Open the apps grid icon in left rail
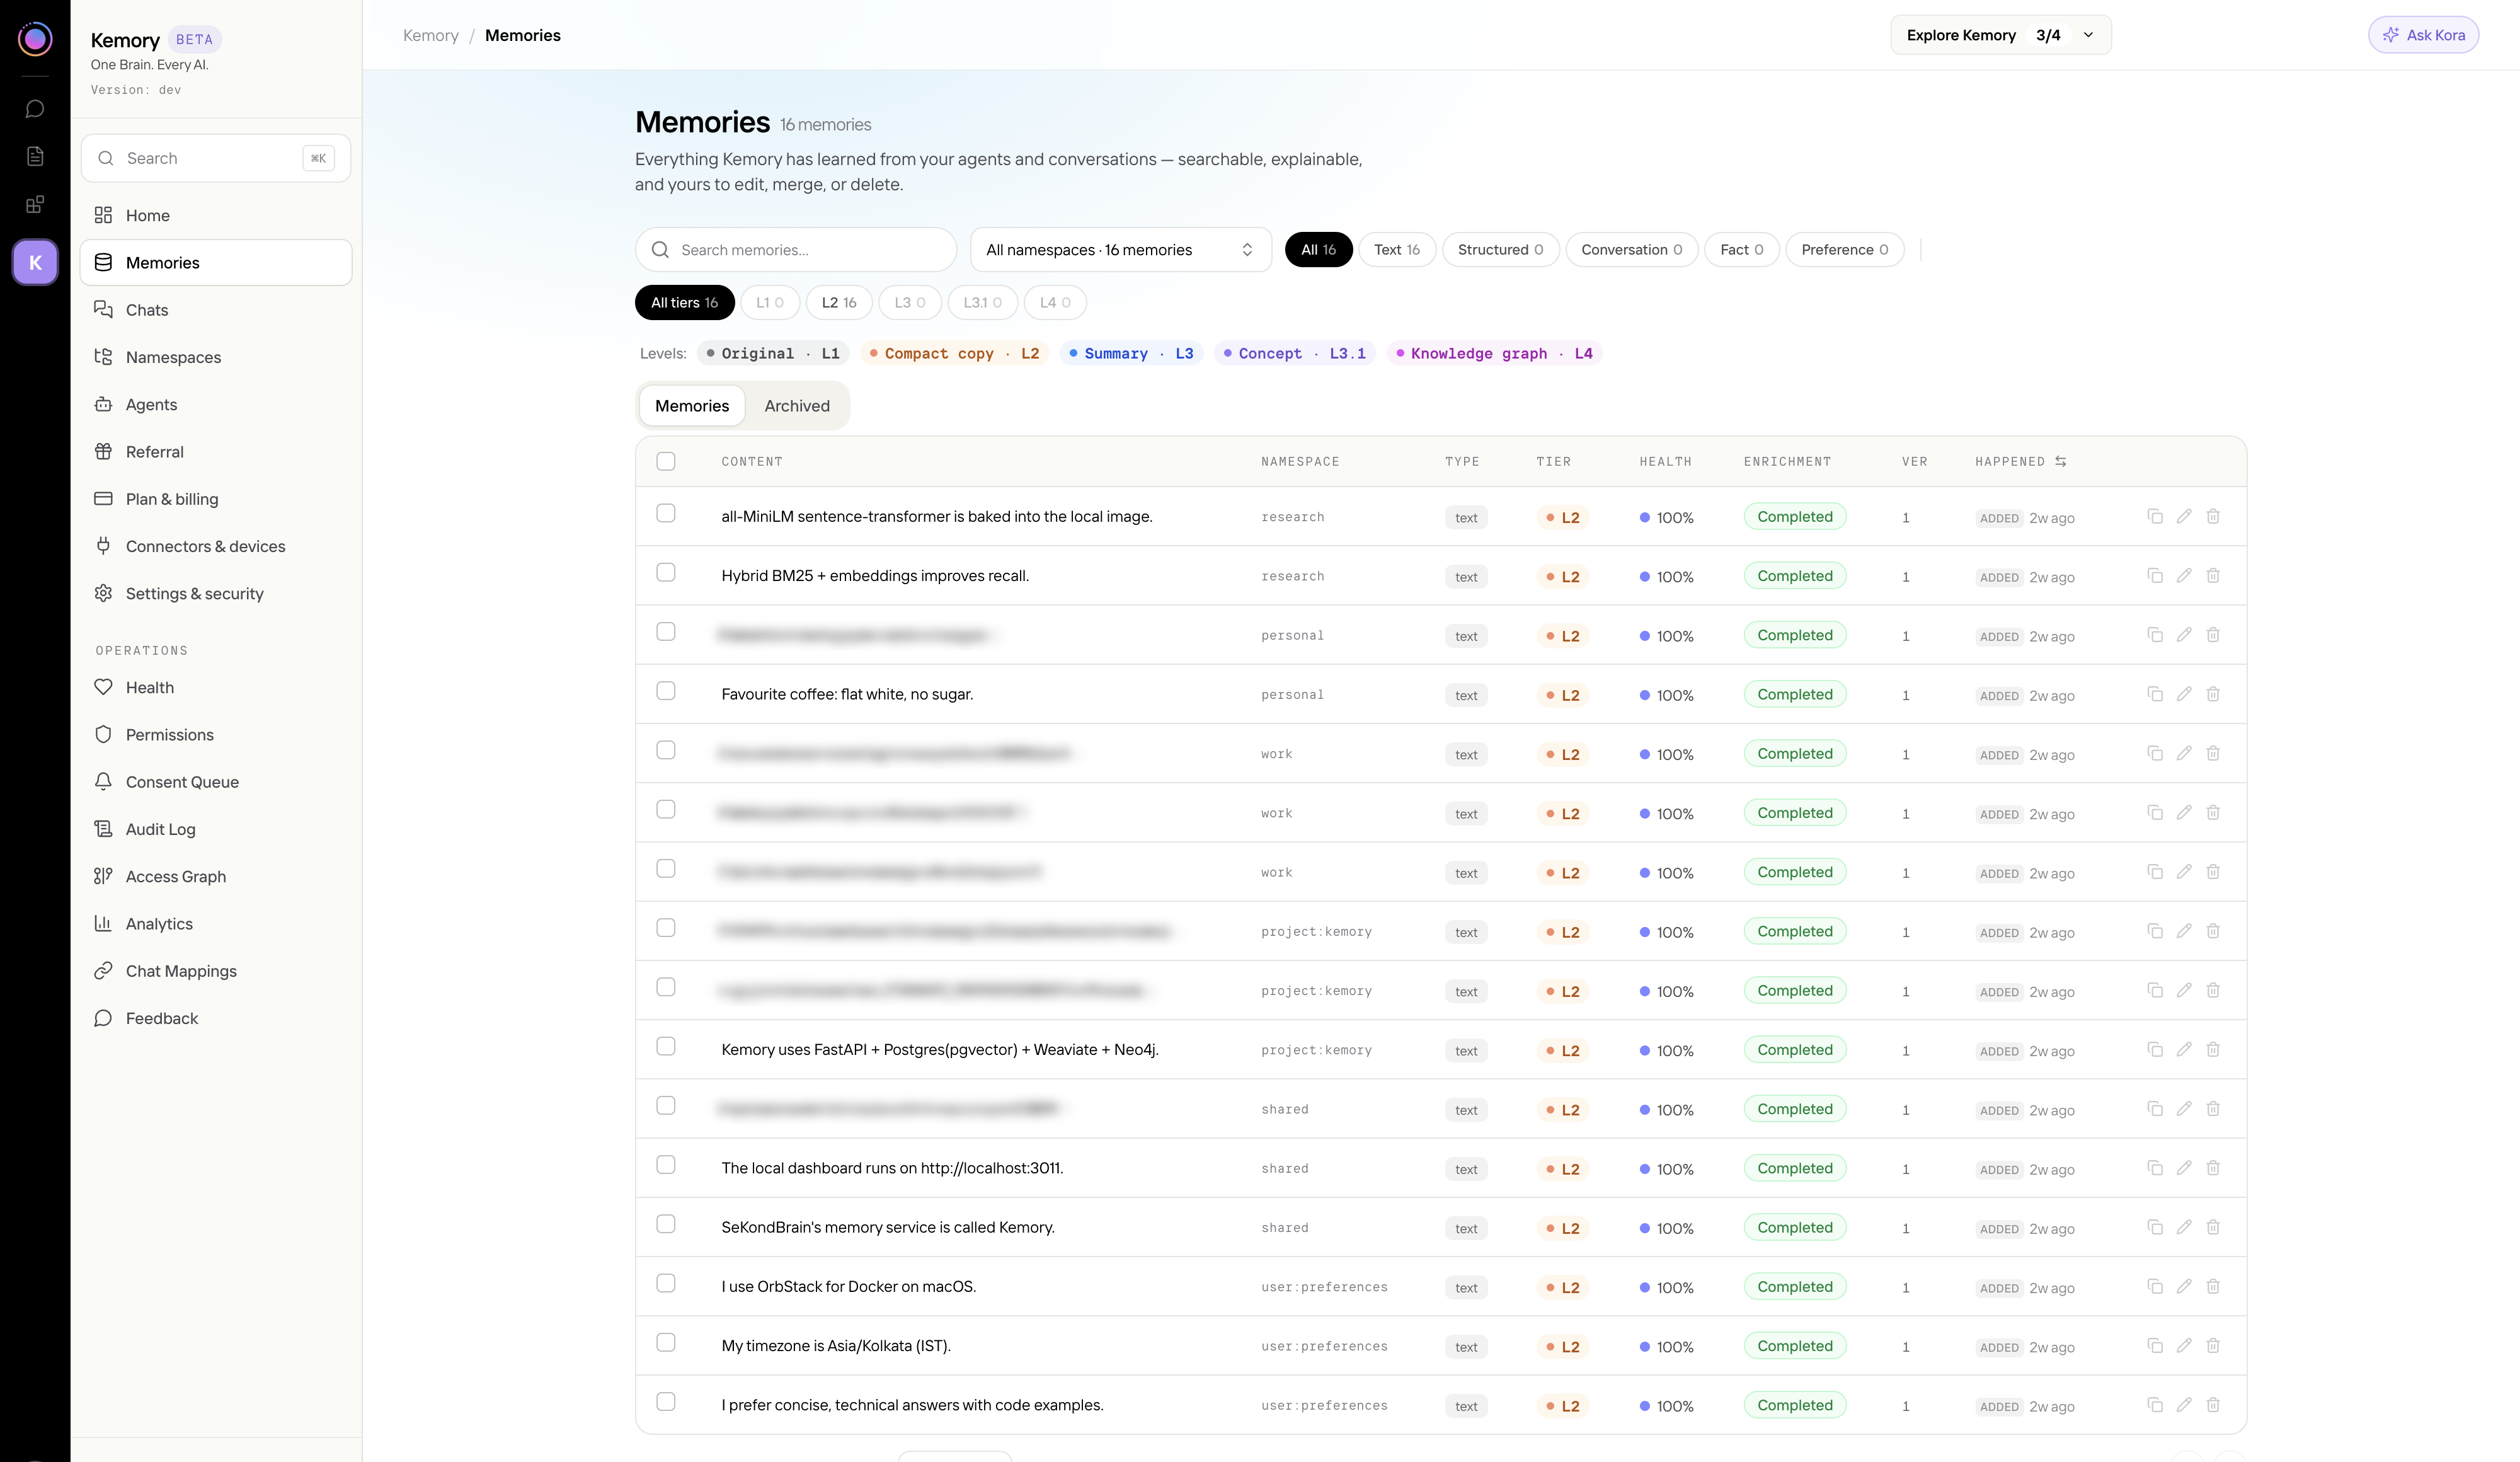 tap(35, 204)
